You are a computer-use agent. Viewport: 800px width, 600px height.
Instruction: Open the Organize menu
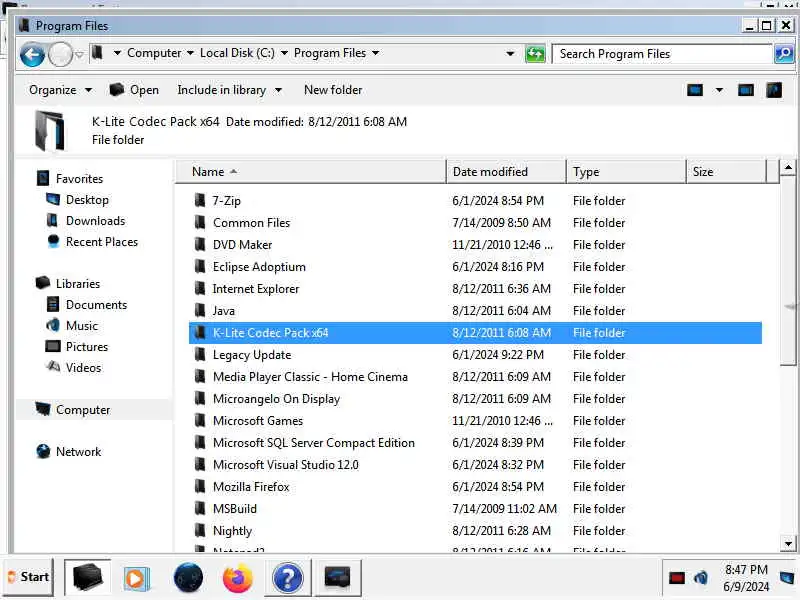[x=60, y=90]
